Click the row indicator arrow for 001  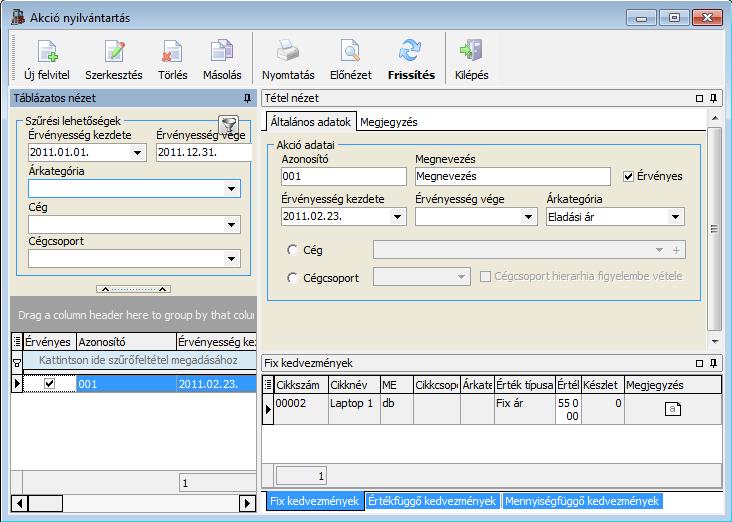17,383
